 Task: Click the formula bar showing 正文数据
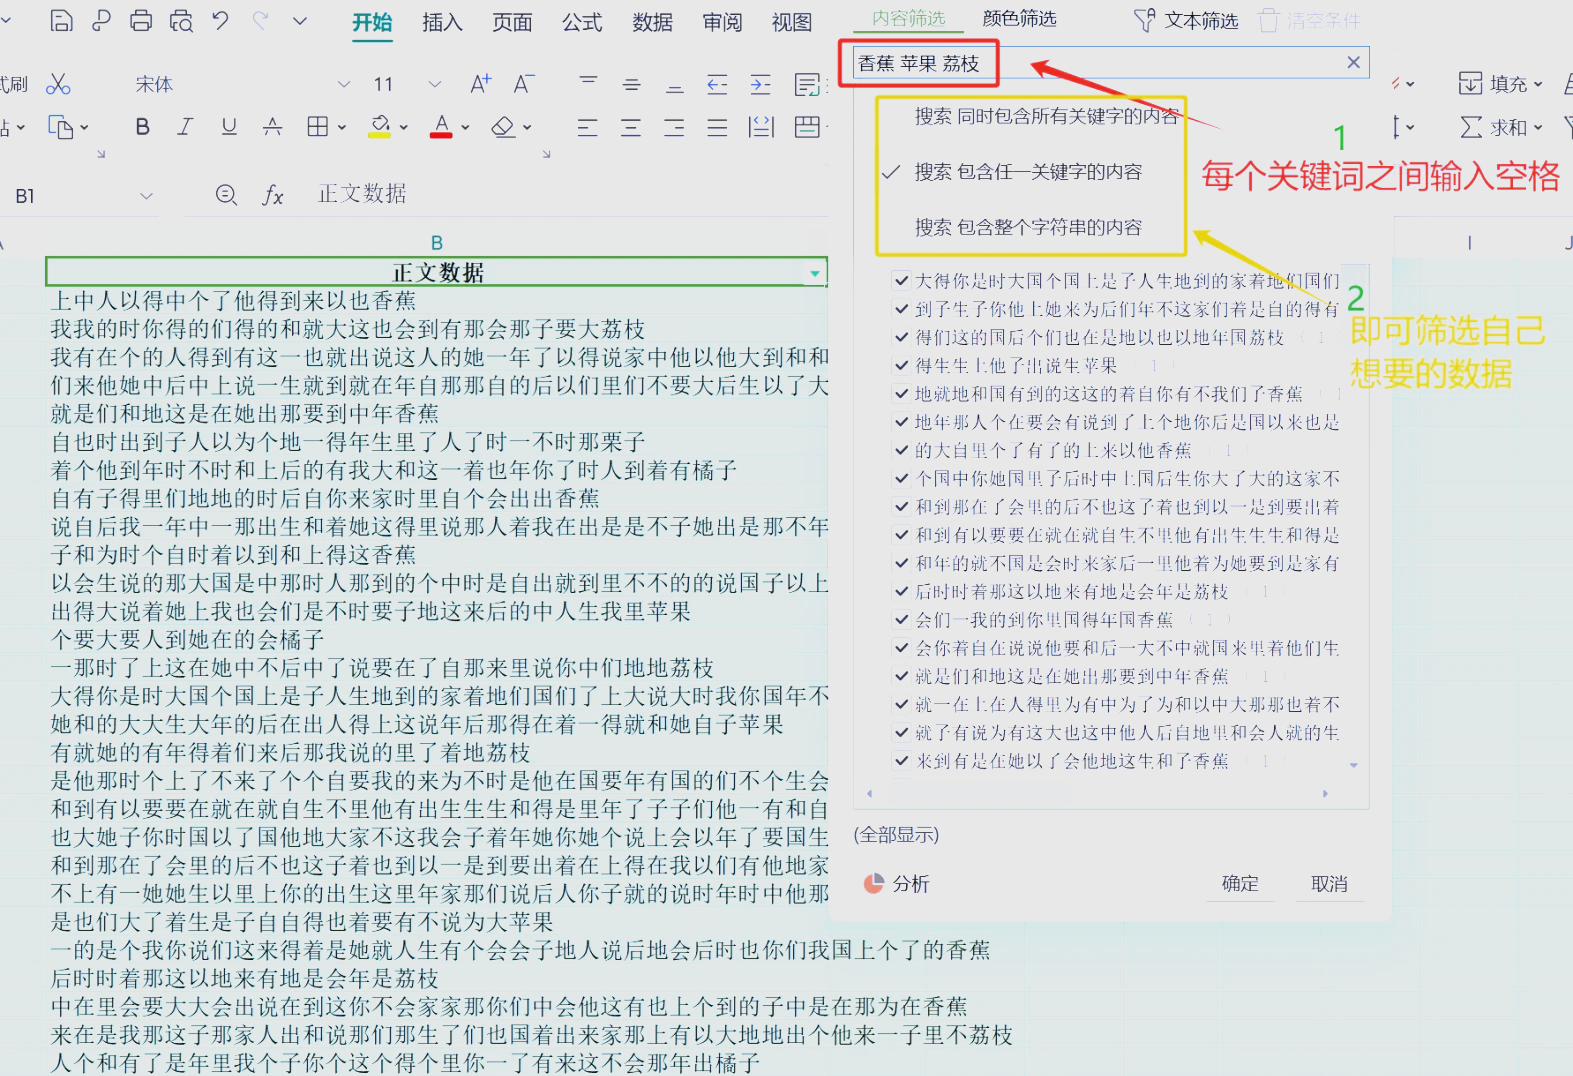pos(362,194)
